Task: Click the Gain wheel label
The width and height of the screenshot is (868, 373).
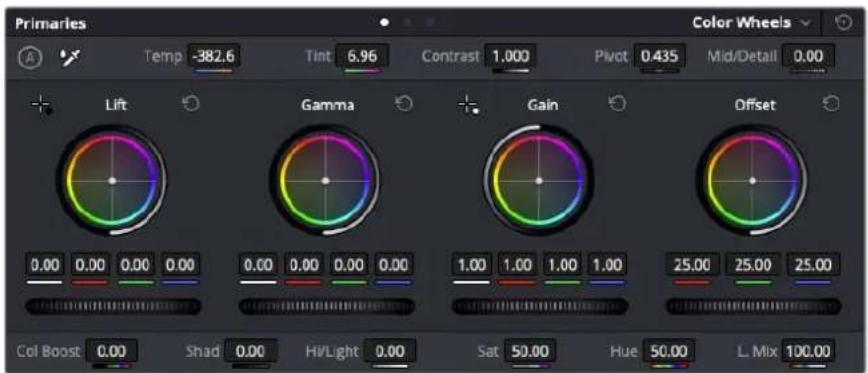Action: 542,105
